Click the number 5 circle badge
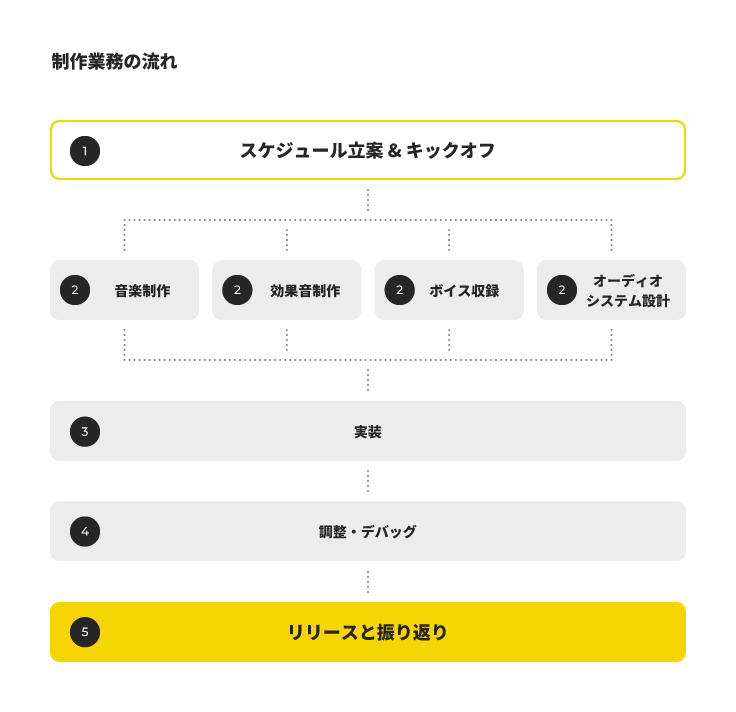Screen dimensions: 736x712 pos(85,632)
